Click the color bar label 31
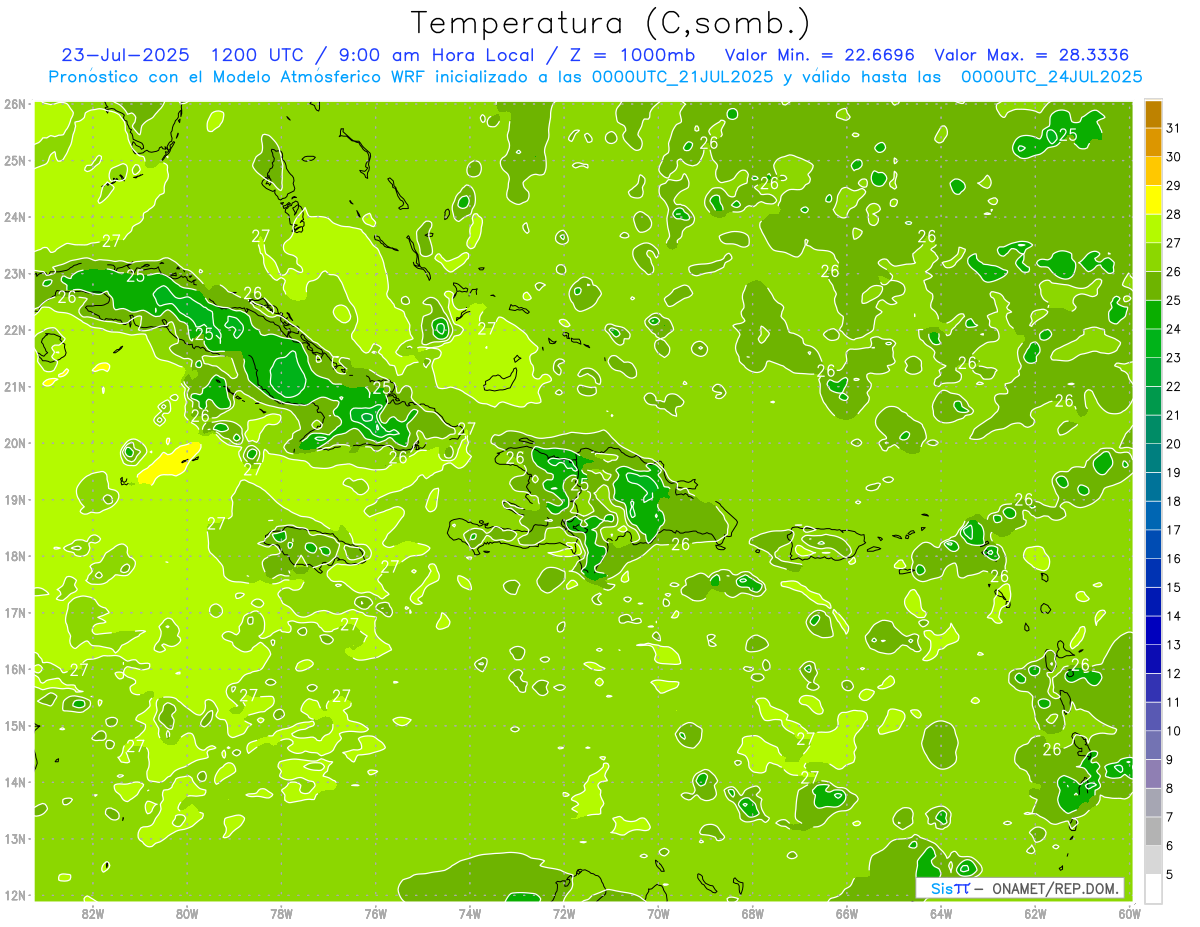The width and height of the screenshot is (1200, 927). (x=1174, y=128)
